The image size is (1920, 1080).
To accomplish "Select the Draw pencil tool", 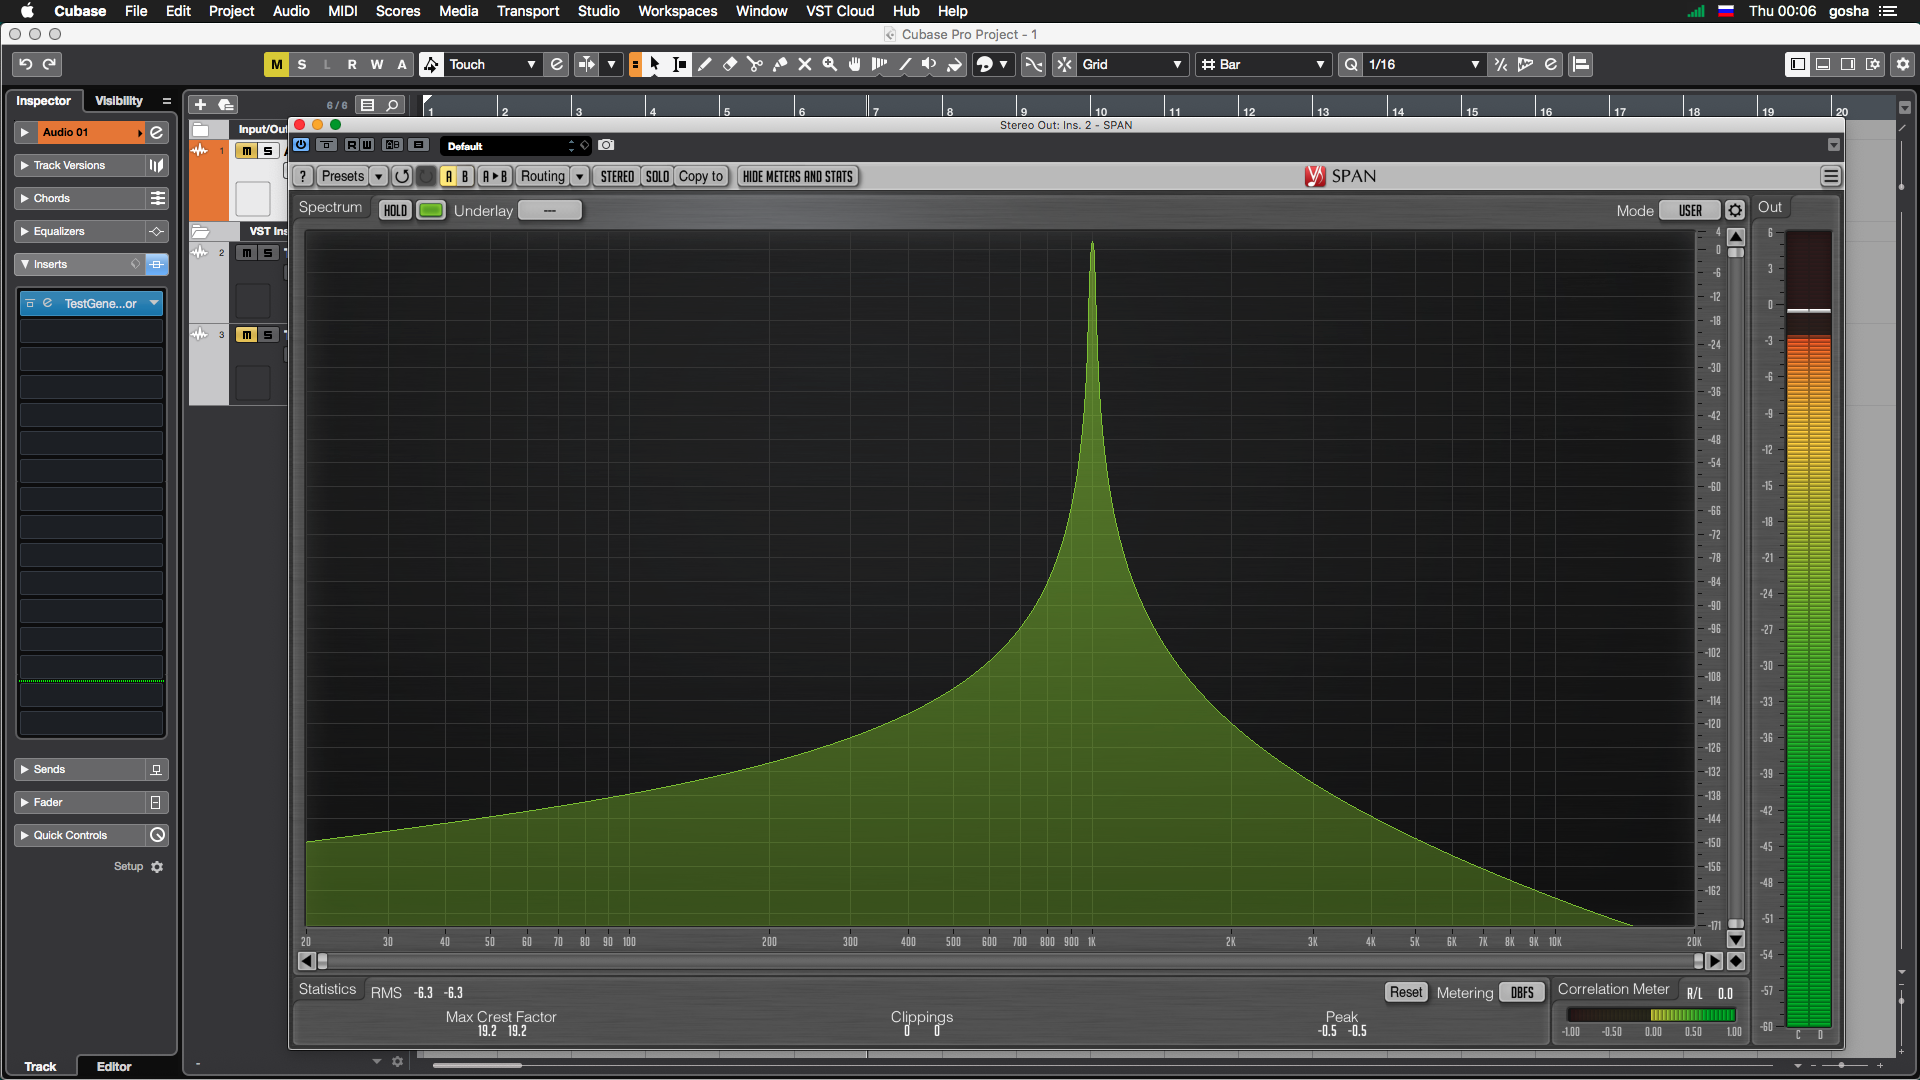I will point(705,65).
